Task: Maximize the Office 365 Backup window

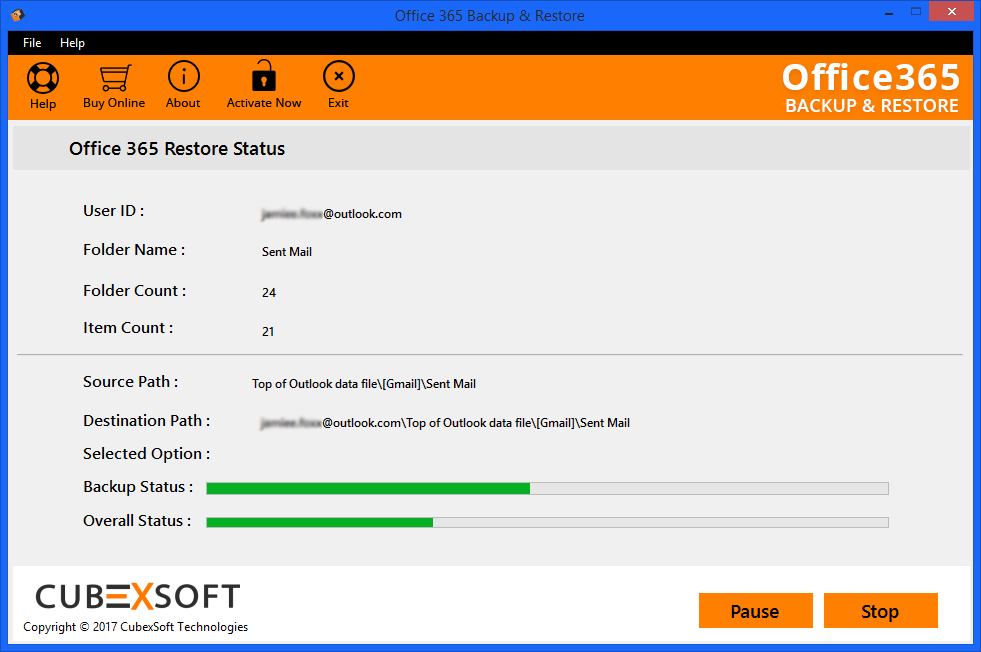Action: (x=916, y=12)
